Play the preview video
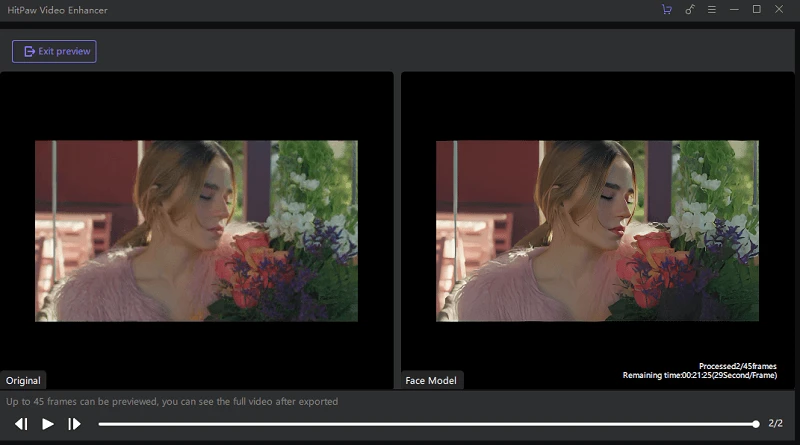This screenshot has height=445, width=800. click(48, 424)
